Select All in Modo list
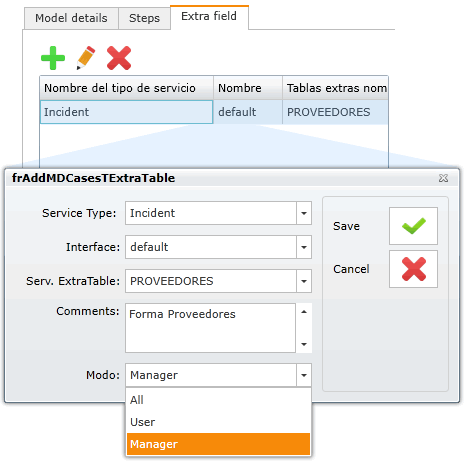This screenshot has height=461, width=464. coord(218,400)
